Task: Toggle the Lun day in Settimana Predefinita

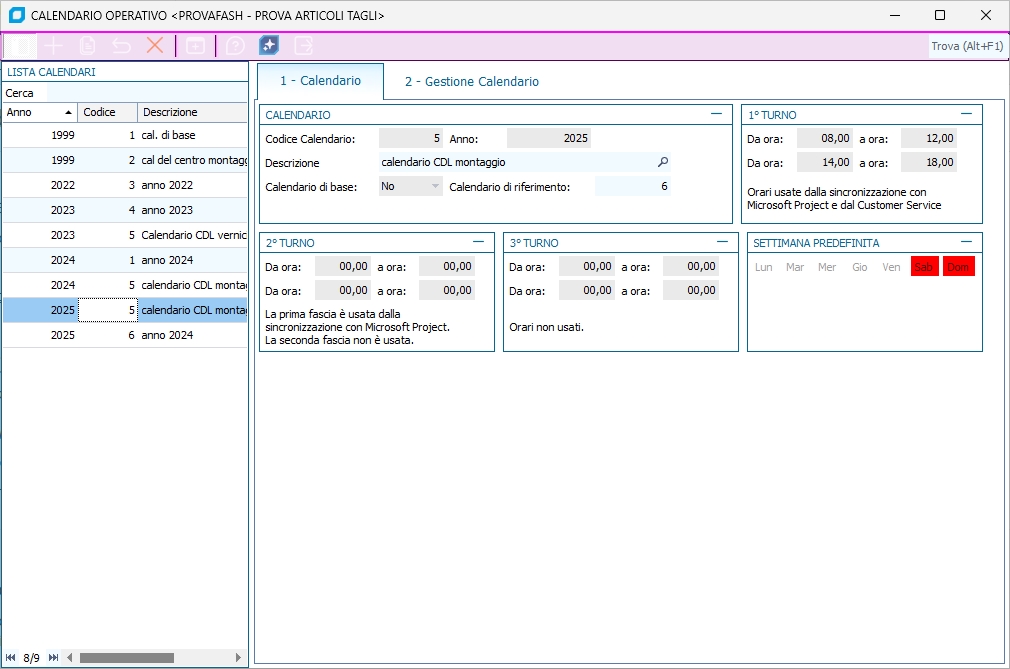Action: 764,267
